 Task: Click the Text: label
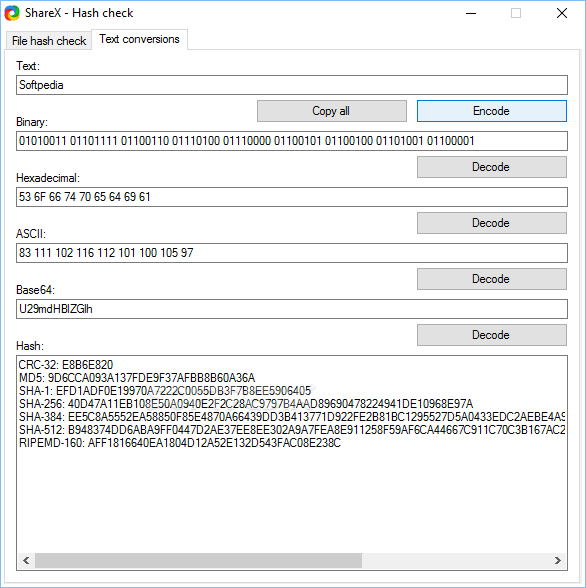[28, 66]
